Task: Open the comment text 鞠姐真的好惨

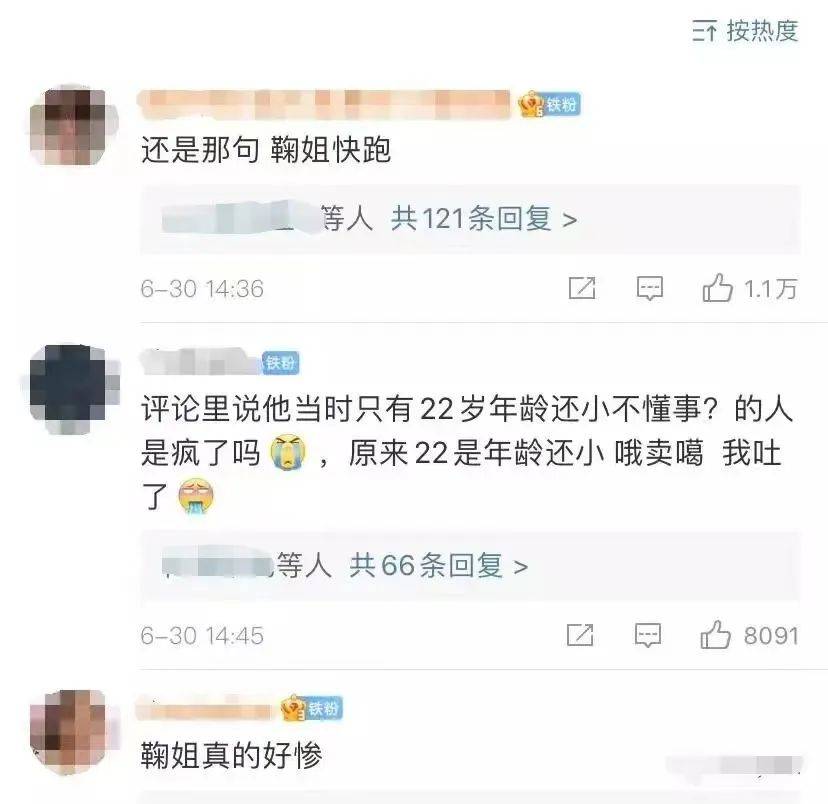Action: pyautogui.click(x=231, y=755)
